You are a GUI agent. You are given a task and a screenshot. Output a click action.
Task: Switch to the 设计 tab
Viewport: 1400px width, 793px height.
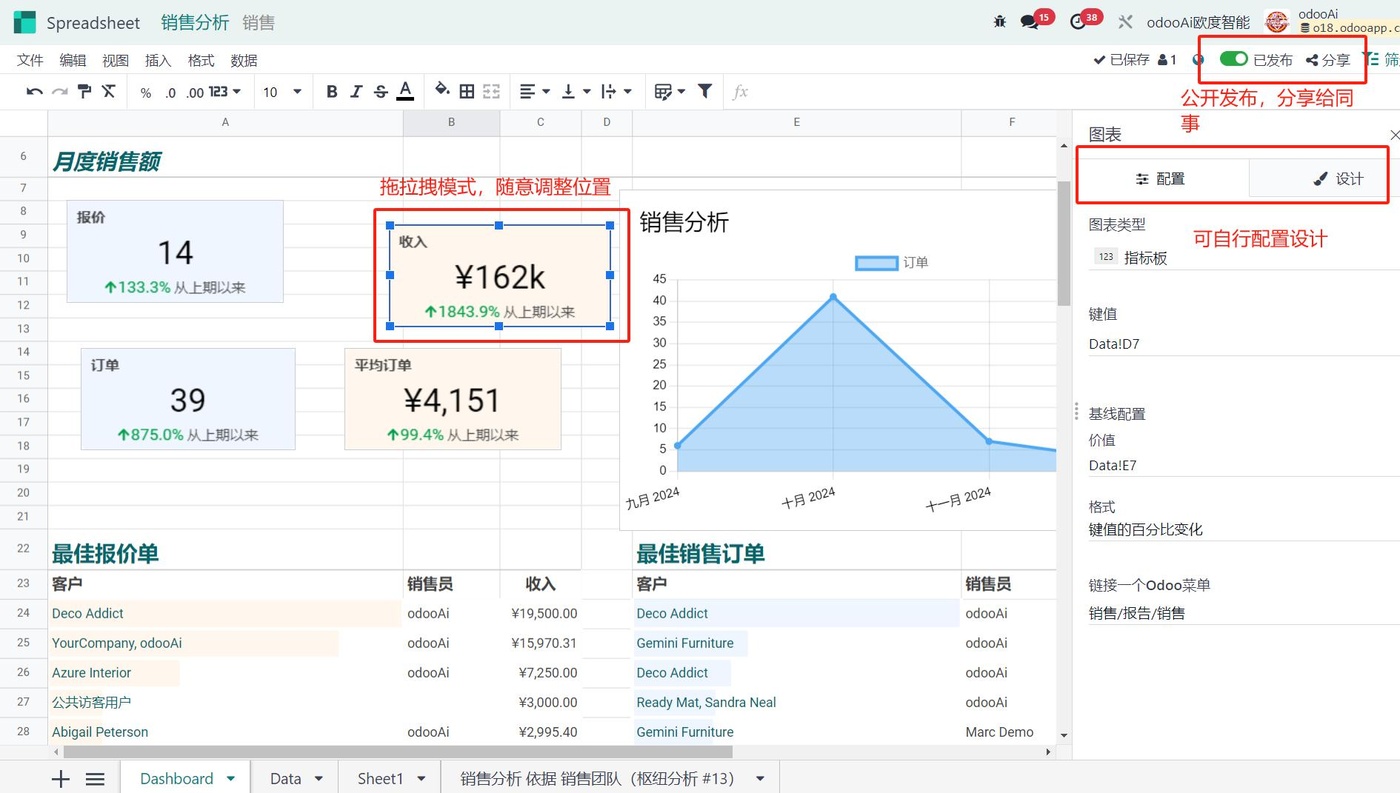click(x=1338, y=179)
